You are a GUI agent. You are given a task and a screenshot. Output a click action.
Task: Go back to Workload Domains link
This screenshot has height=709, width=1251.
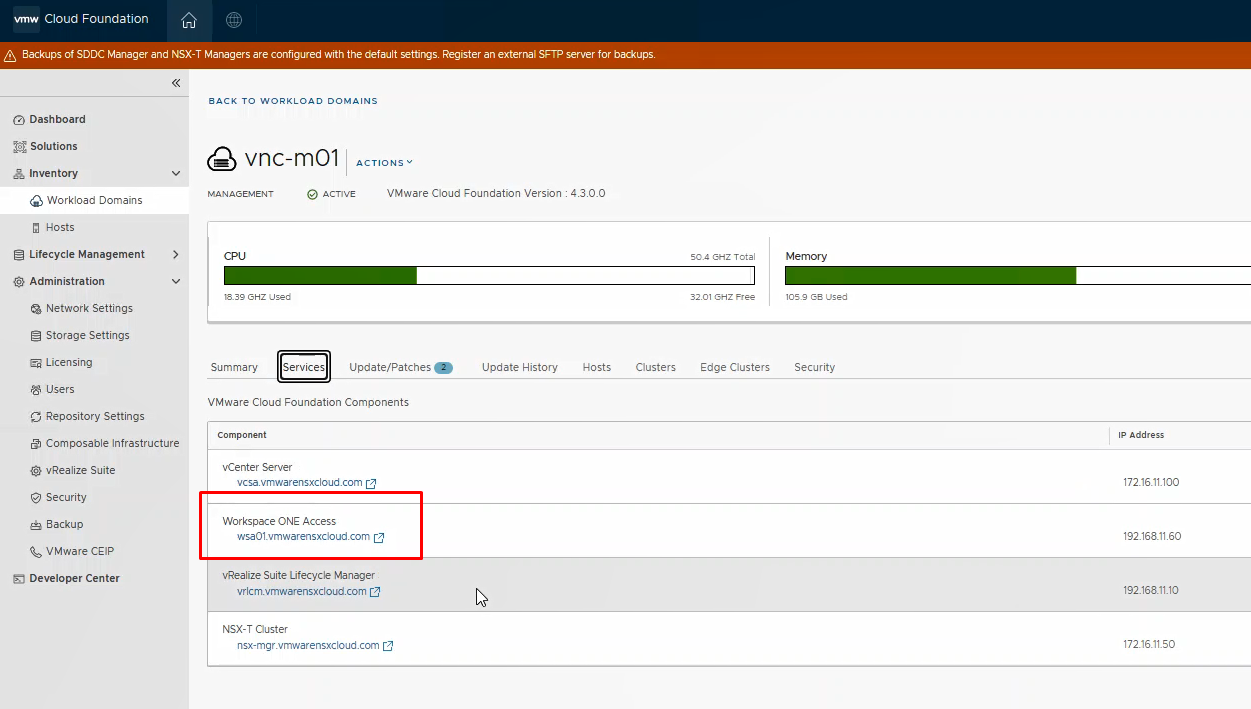tap(293, 101)
